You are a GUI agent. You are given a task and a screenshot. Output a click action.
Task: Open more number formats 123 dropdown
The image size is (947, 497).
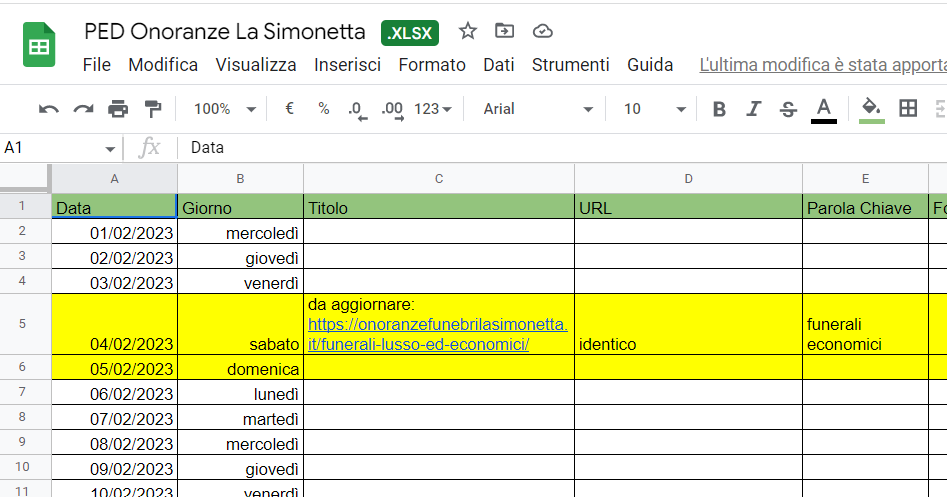(432, 109)
